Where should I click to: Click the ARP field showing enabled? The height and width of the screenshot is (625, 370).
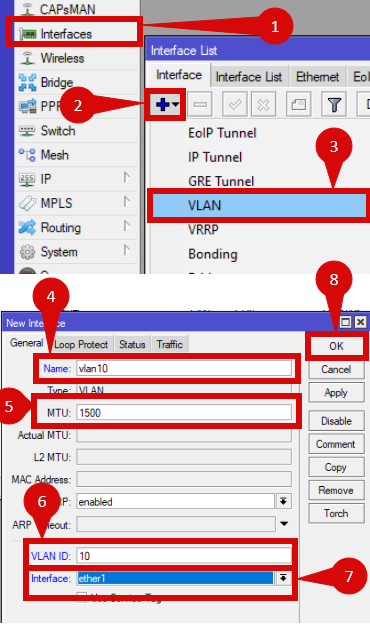tap(175, 501)
